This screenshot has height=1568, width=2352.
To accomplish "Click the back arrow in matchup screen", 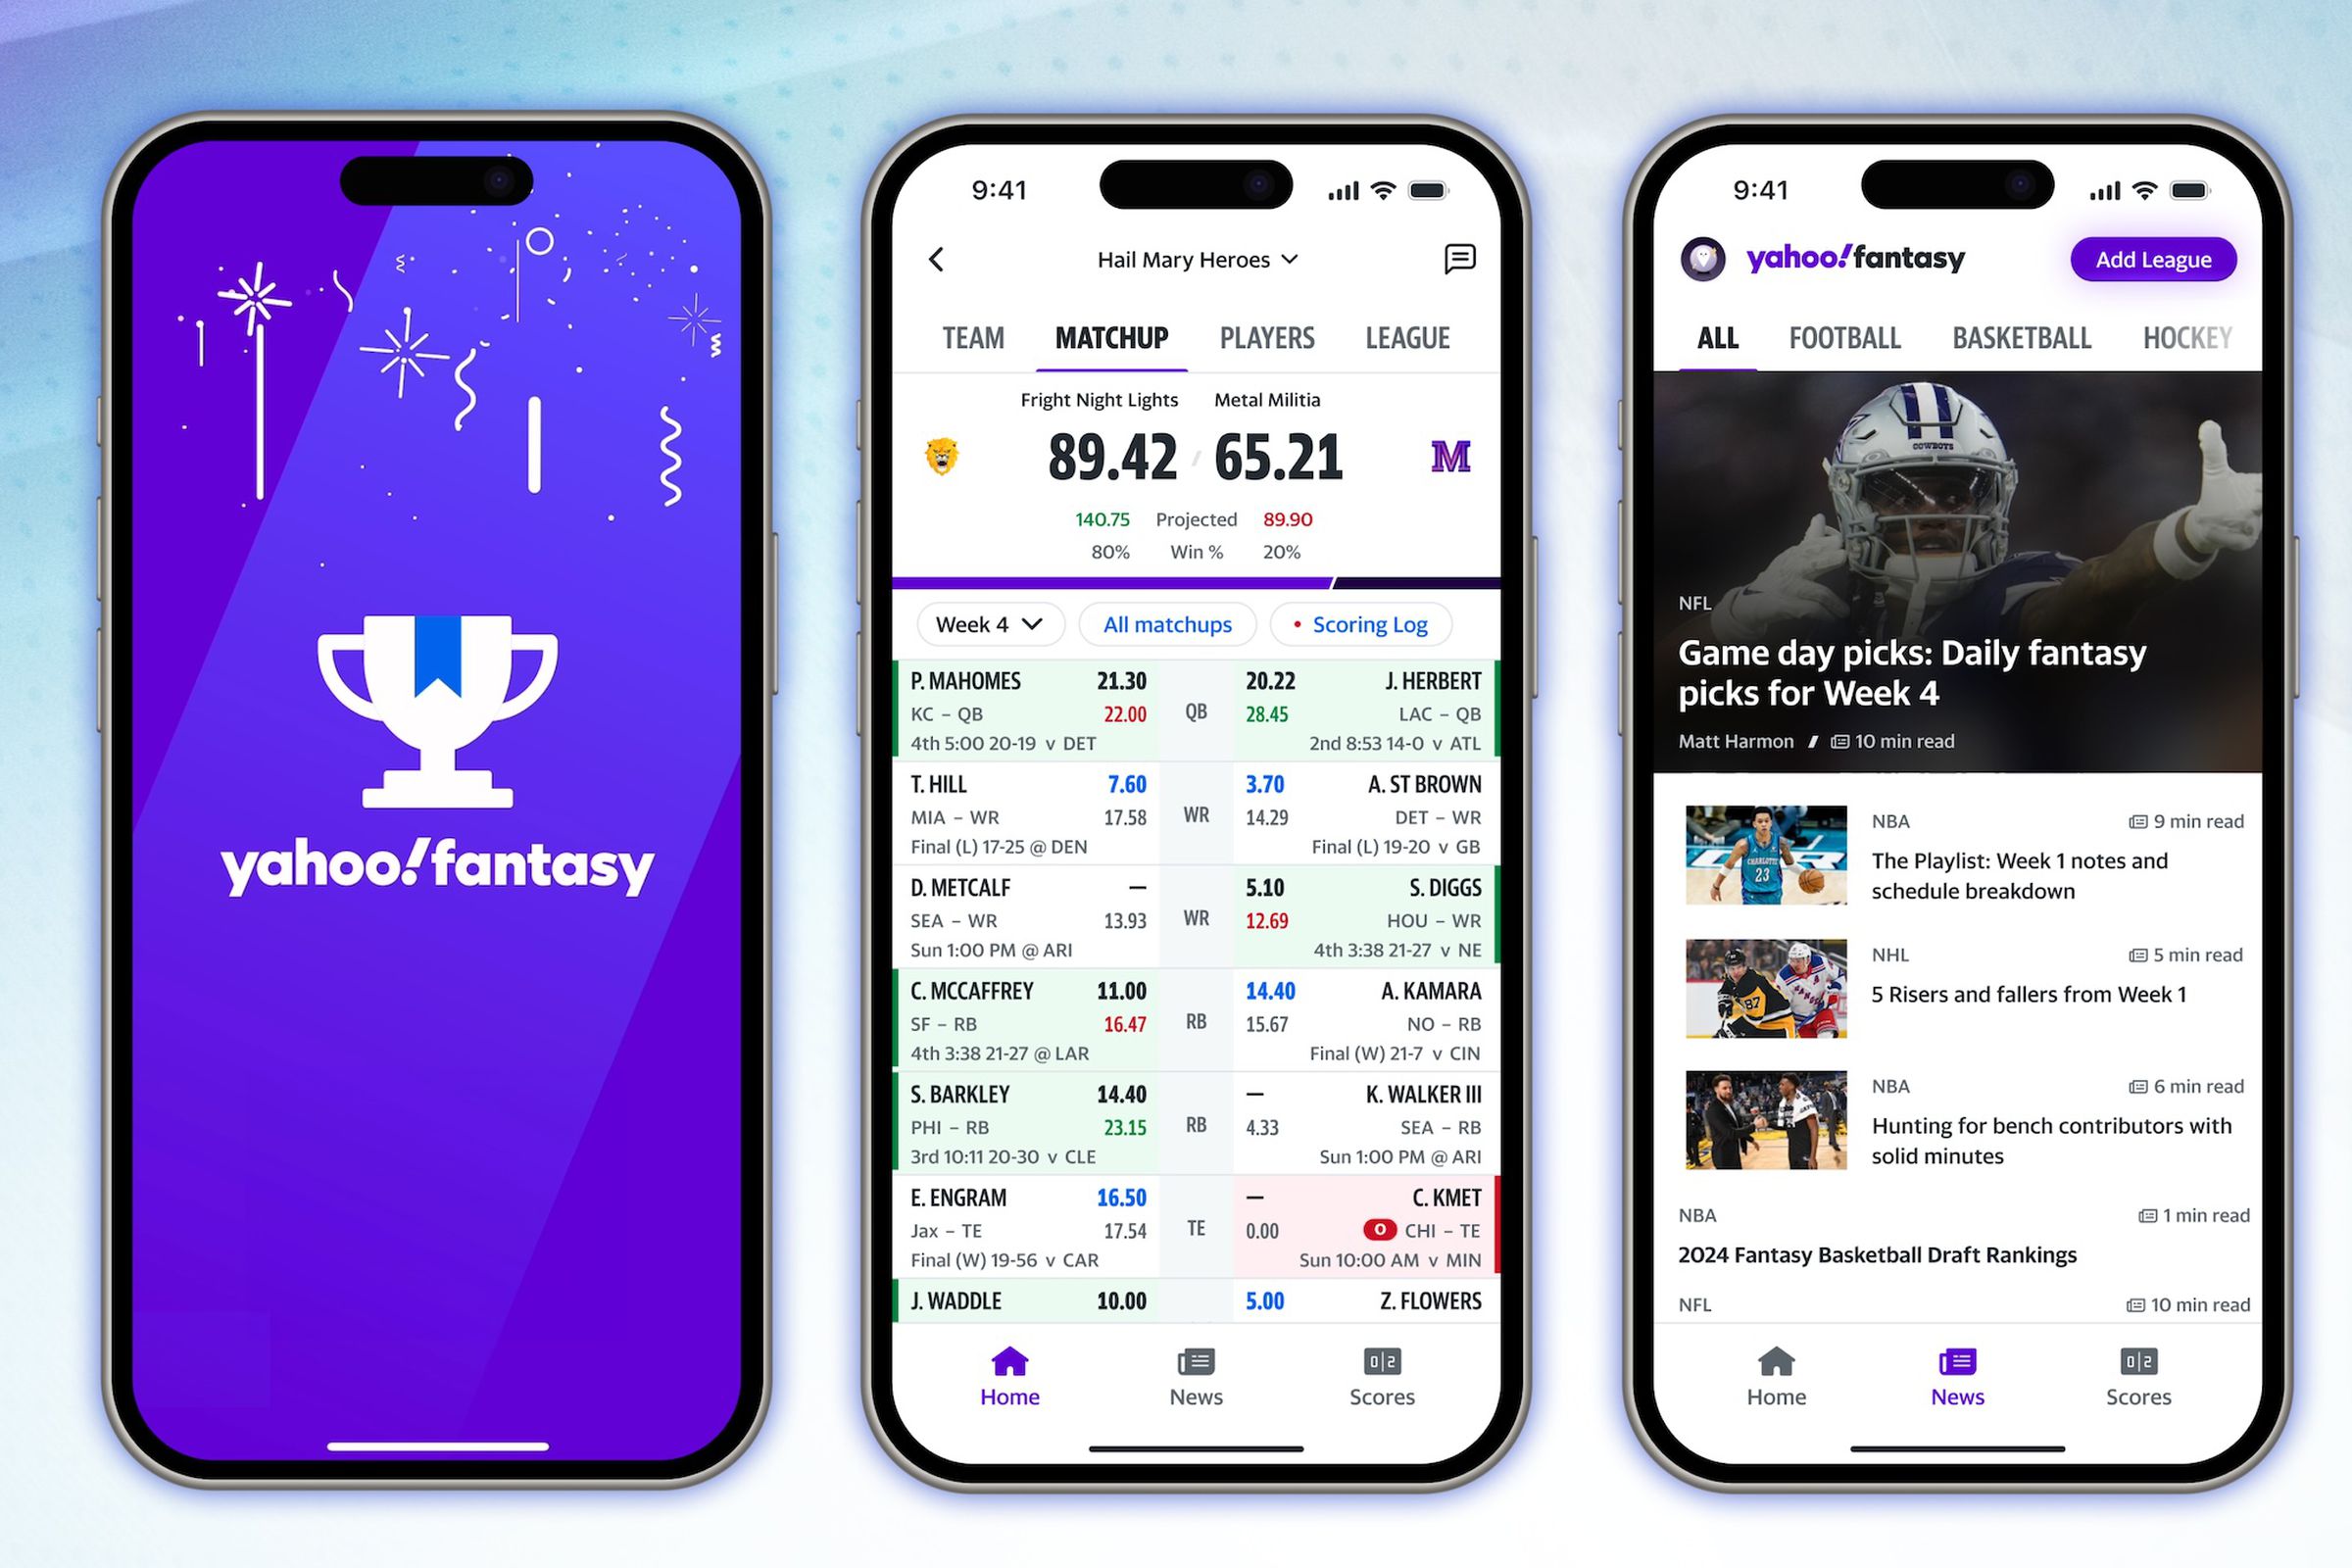I will point(938,259).
